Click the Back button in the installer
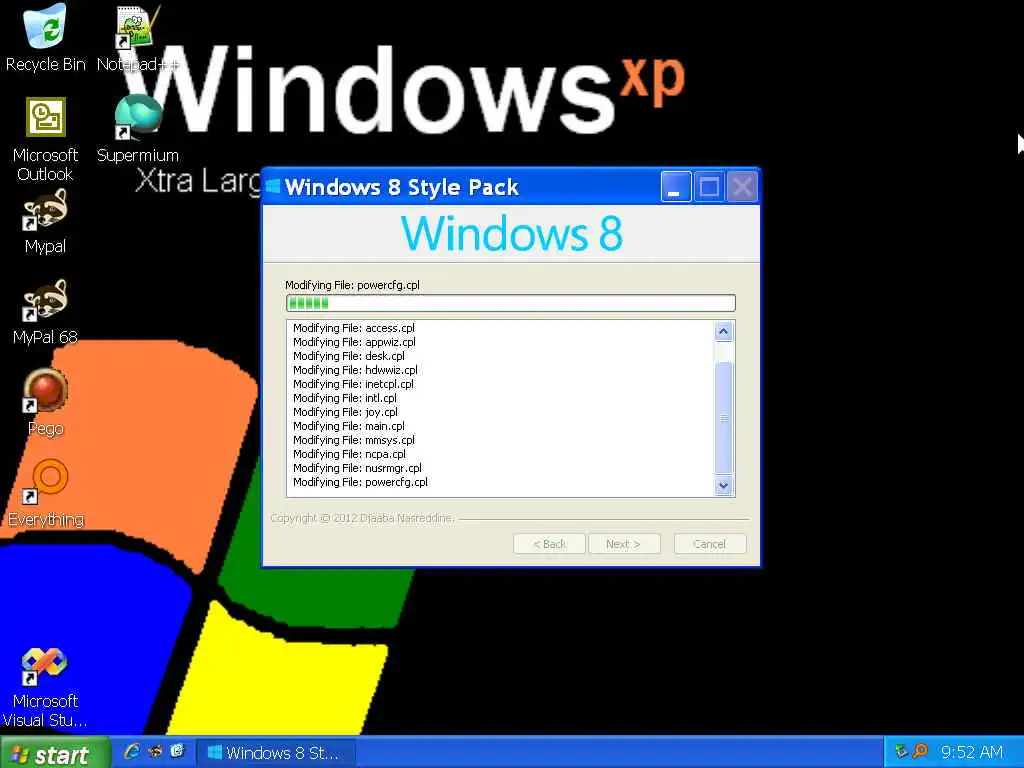1024x768 pixels. click(549, 544)
